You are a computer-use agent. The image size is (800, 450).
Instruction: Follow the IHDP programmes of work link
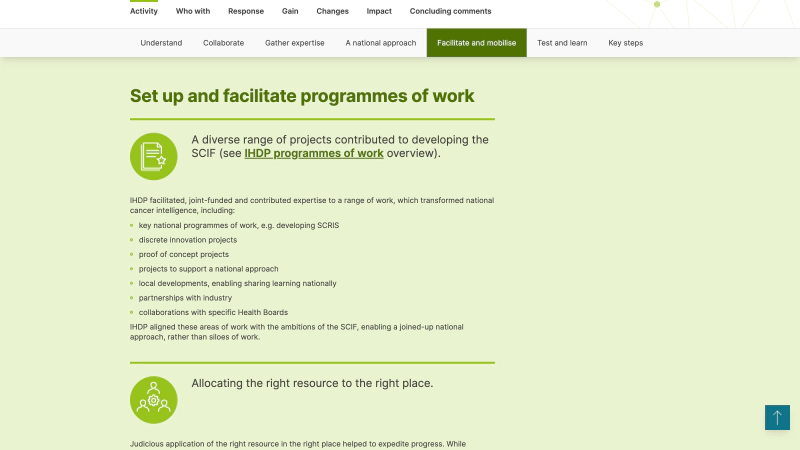pyautogui.click(x=314, y=154)
